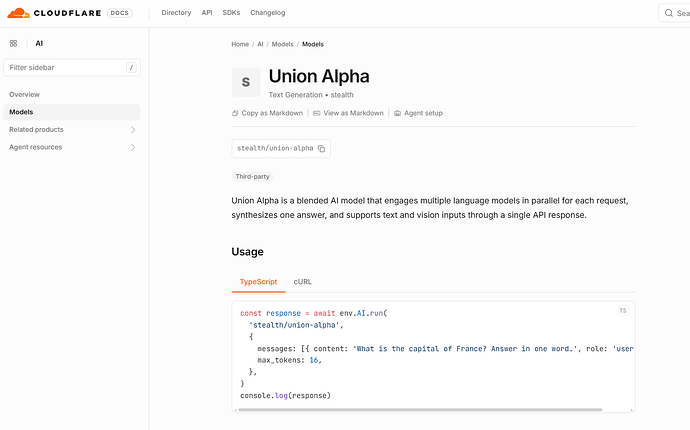Viewport: 690px width, 430px height.
Task: Click the TS language label in code block
Action: point(623,311)
